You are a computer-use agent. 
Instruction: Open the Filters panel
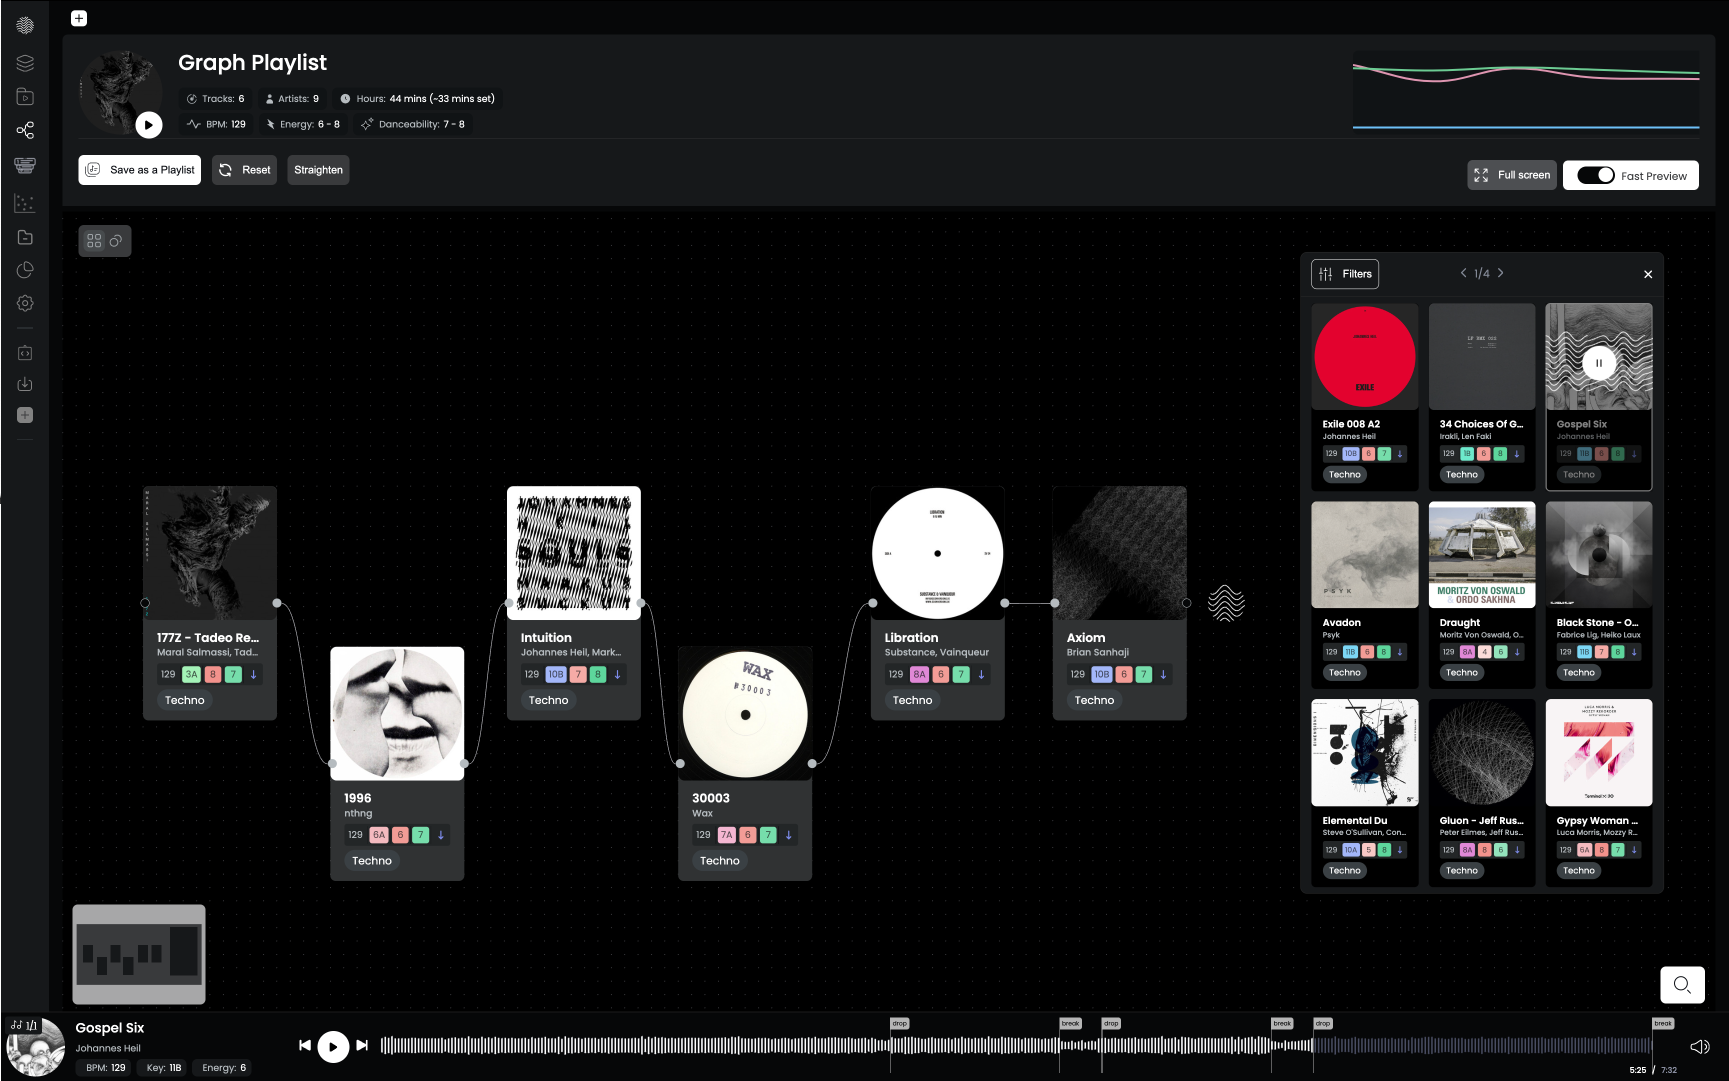(x=1345, y=274)
